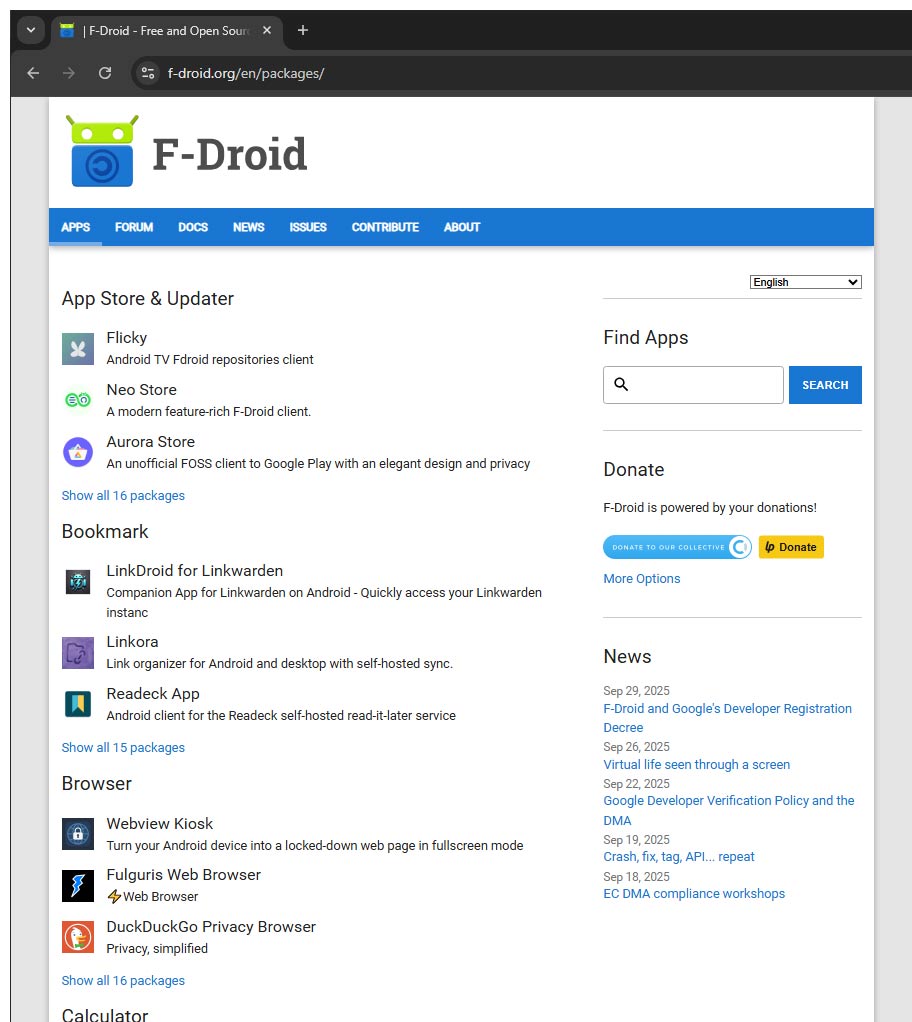Open the Aurora Store app title
This screenshot has width=912, height=1022.
coord(151,442)
